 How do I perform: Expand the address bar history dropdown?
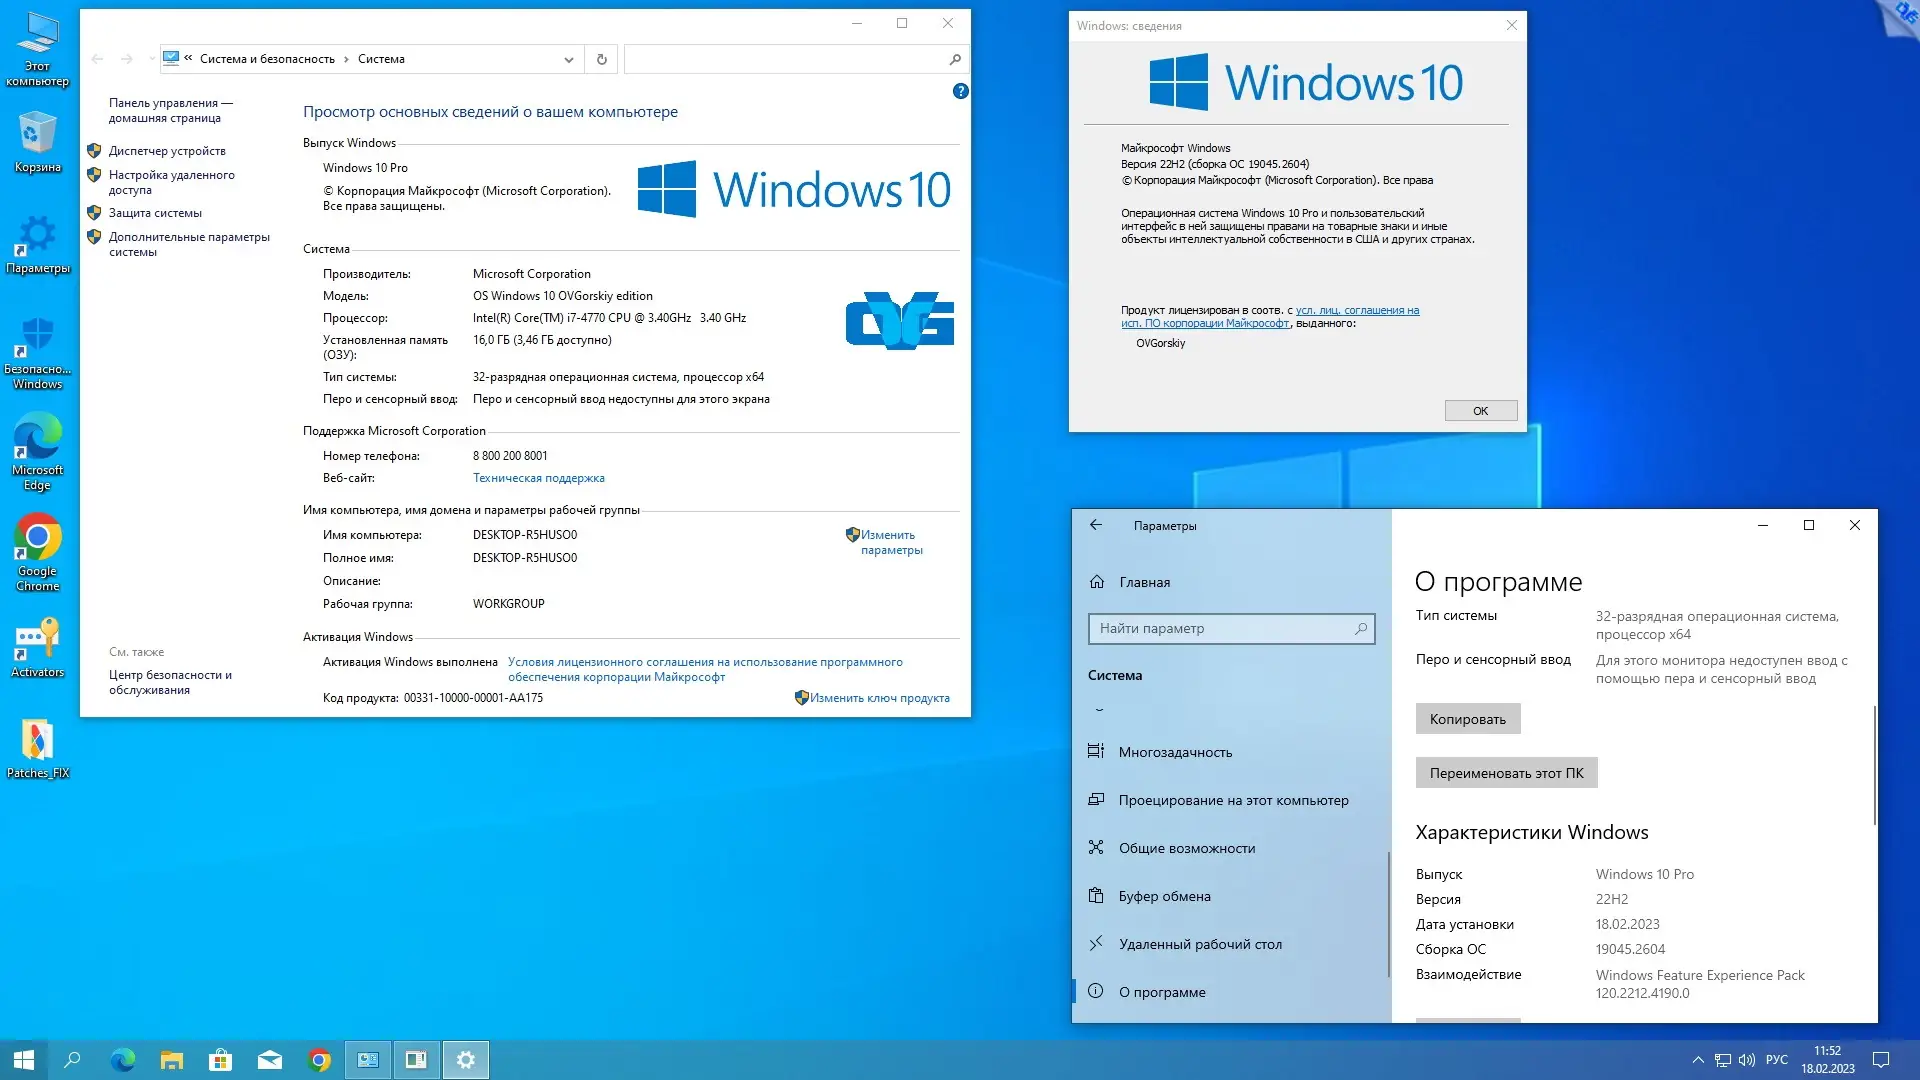(x=568, y=59)
